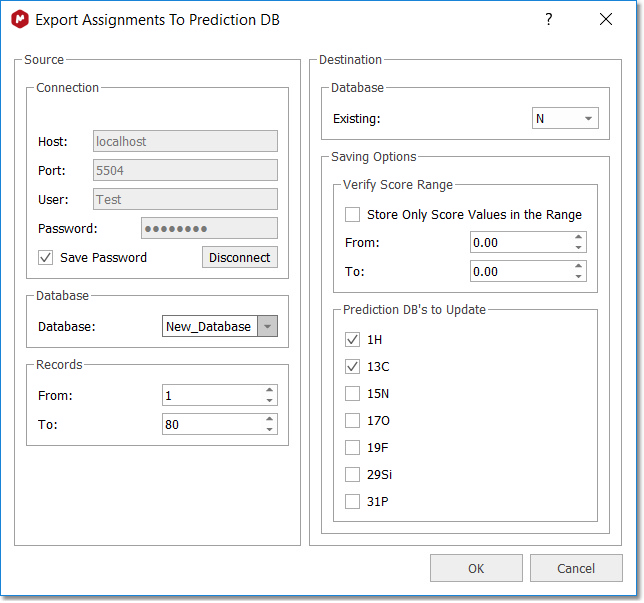Check the 29Si prediction DB checkbox
Viewport: 644px width, 603px height.
[352, 474]
